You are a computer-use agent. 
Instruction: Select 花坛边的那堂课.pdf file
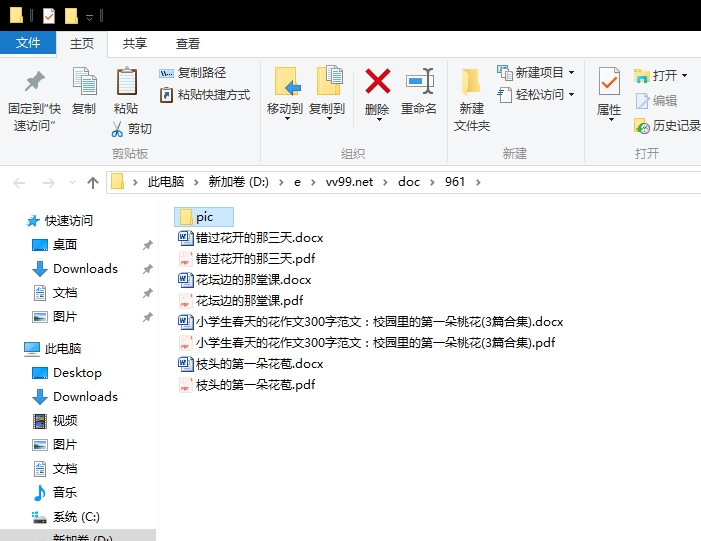241,300
